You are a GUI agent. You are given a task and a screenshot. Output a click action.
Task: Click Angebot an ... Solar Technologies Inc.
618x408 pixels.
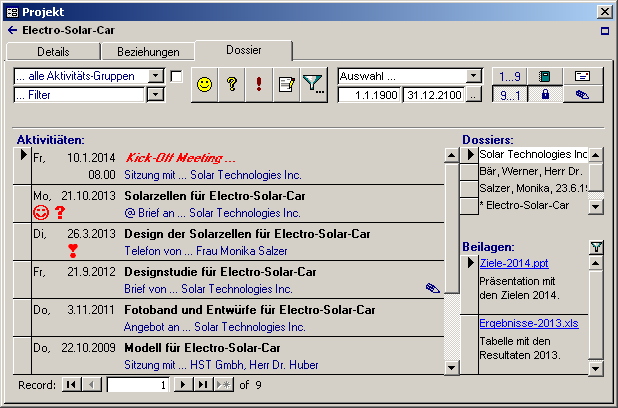[x=215, y=327]
